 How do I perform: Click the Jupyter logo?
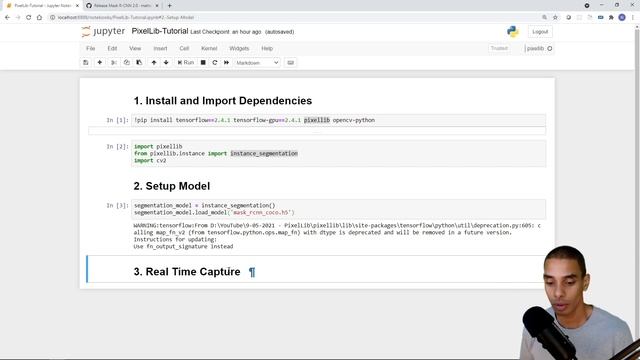pos(103,31)
